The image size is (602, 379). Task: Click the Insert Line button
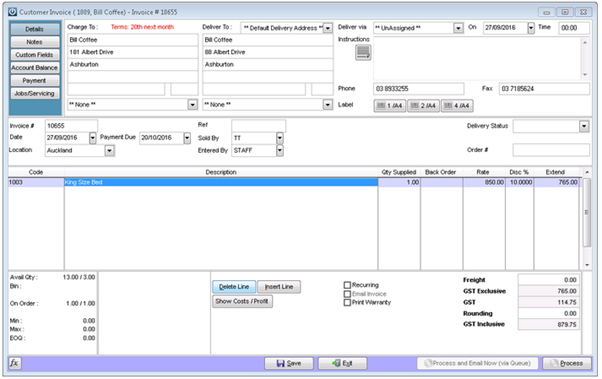point(279,287)
